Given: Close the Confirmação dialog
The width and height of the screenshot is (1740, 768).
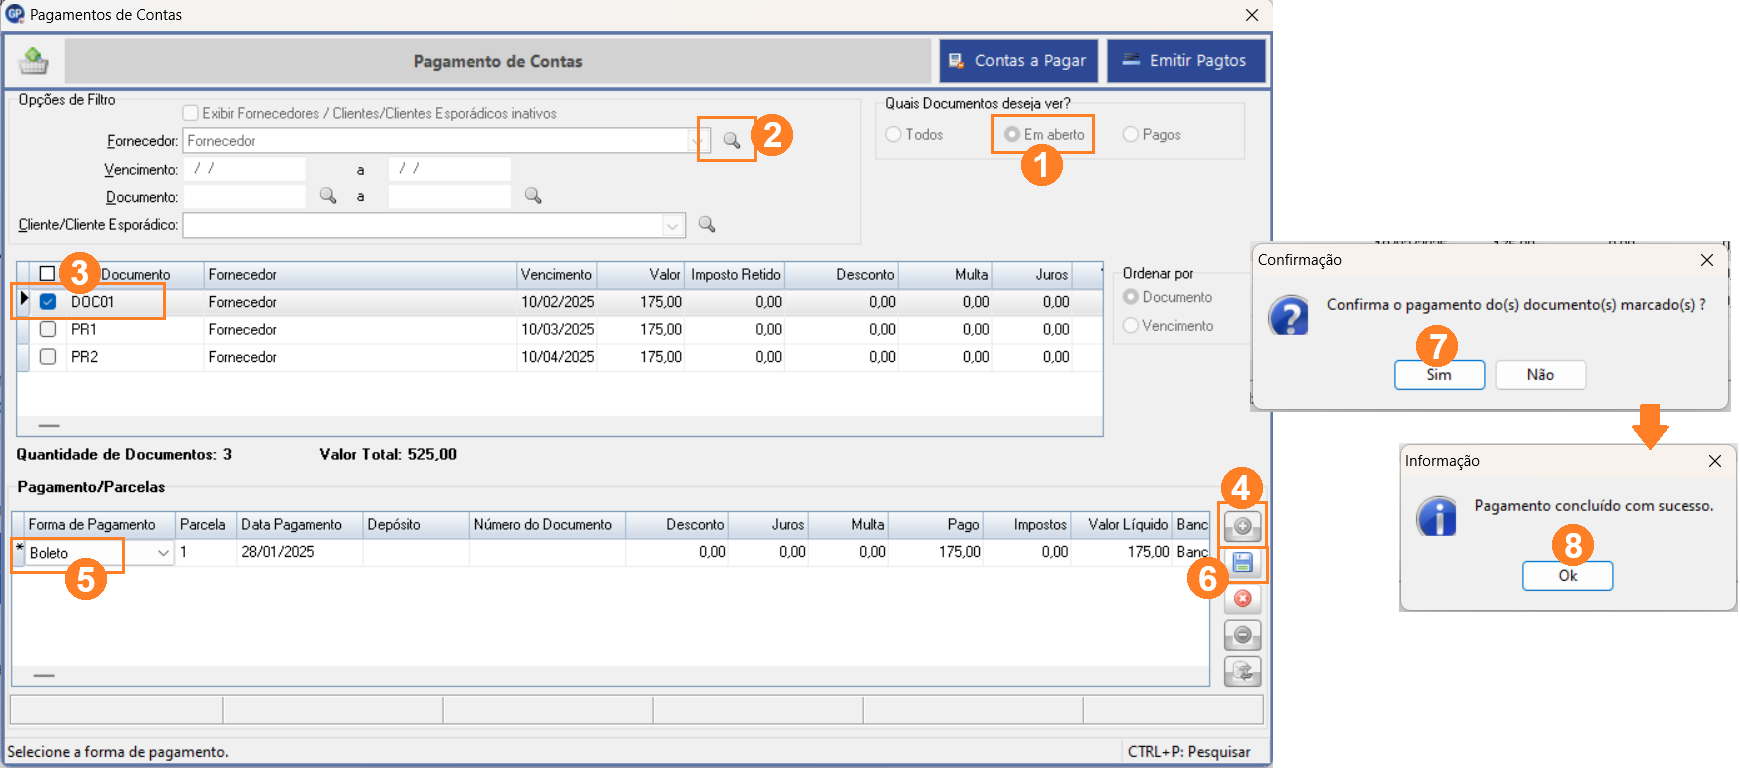Looking at the screenshot, I should [x=1707, y=260].
